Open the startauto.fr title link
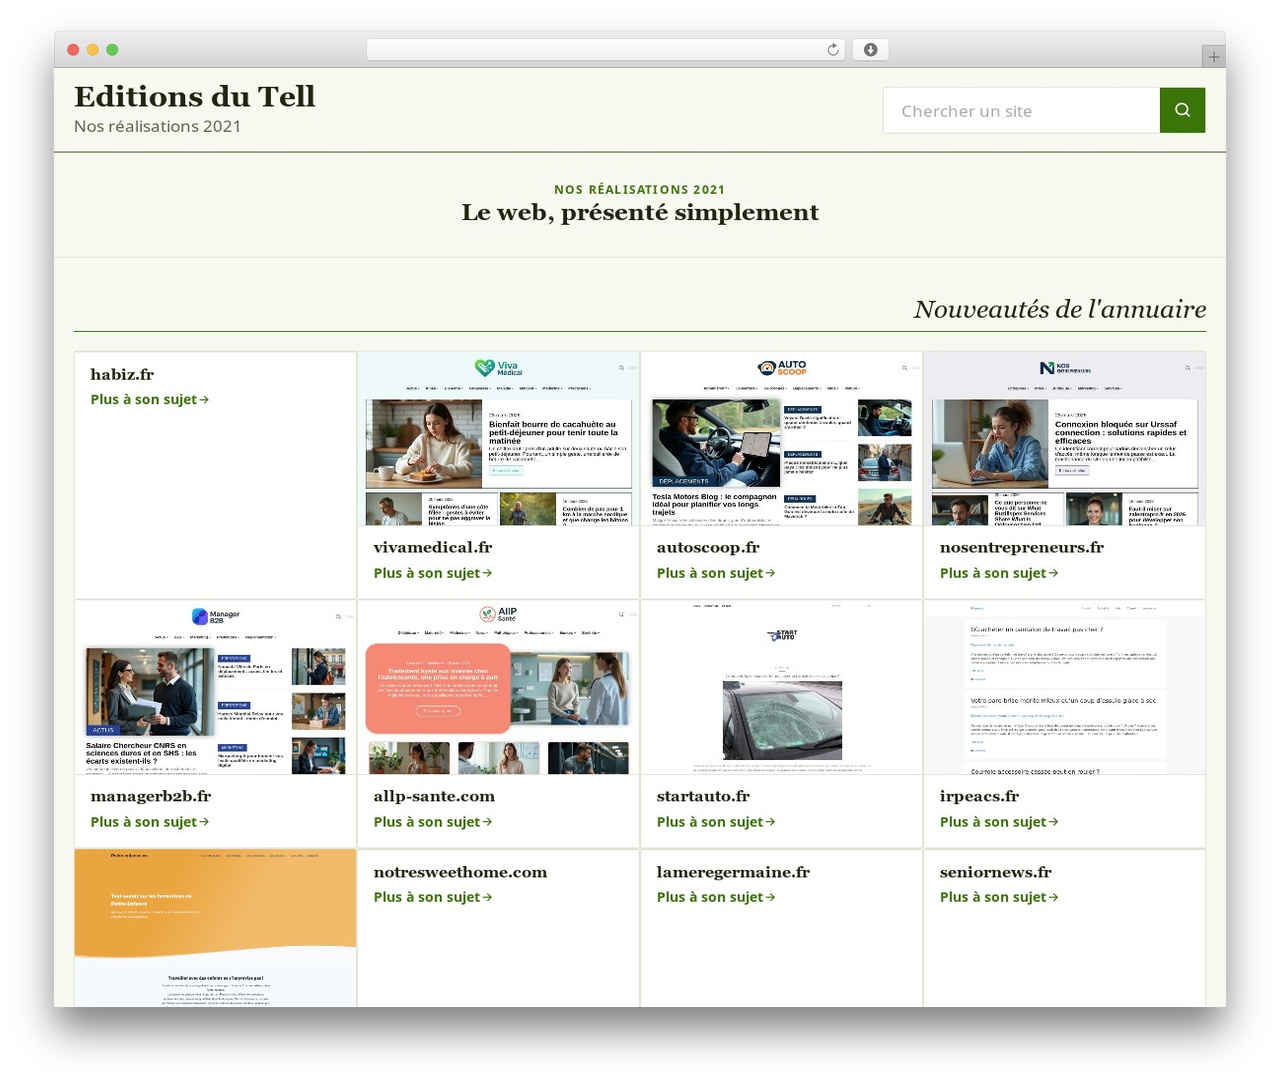This screenshot has height=1084, width=1280. [703, 796]
